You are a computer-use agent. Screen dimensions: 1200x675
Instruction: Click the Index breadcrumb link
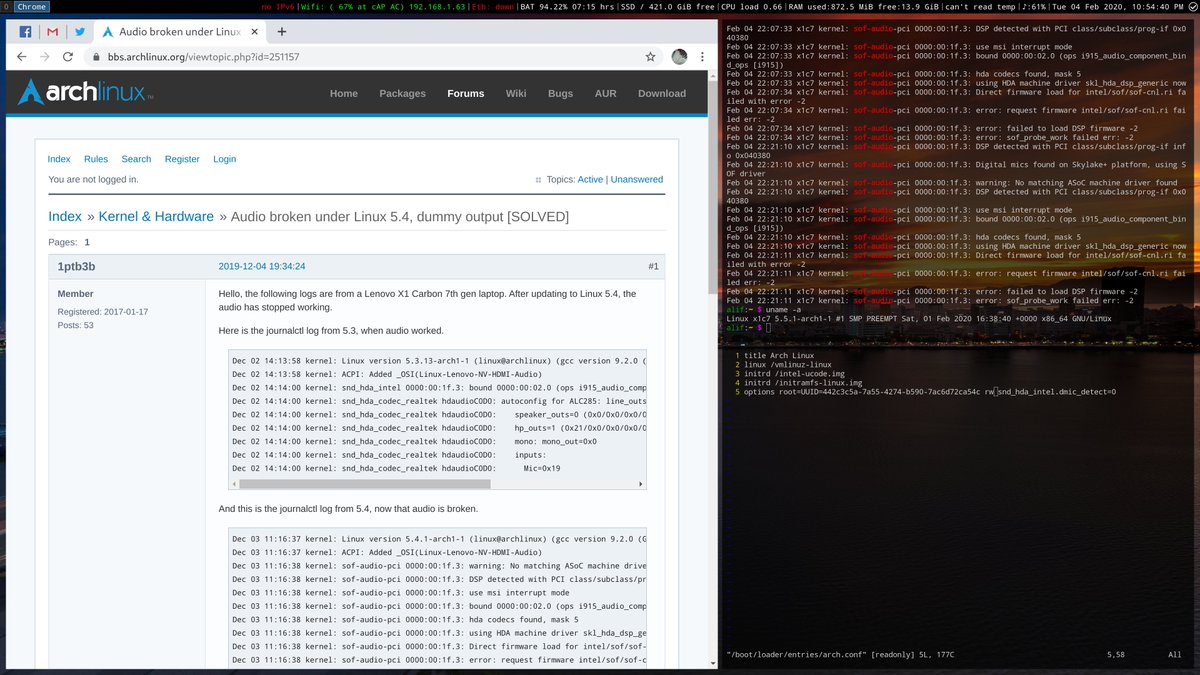[65, 216]
